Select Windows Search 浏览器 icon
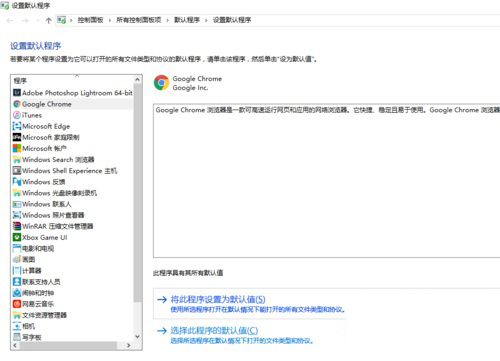This screenshot has width=500, height=361. [17, 159]
